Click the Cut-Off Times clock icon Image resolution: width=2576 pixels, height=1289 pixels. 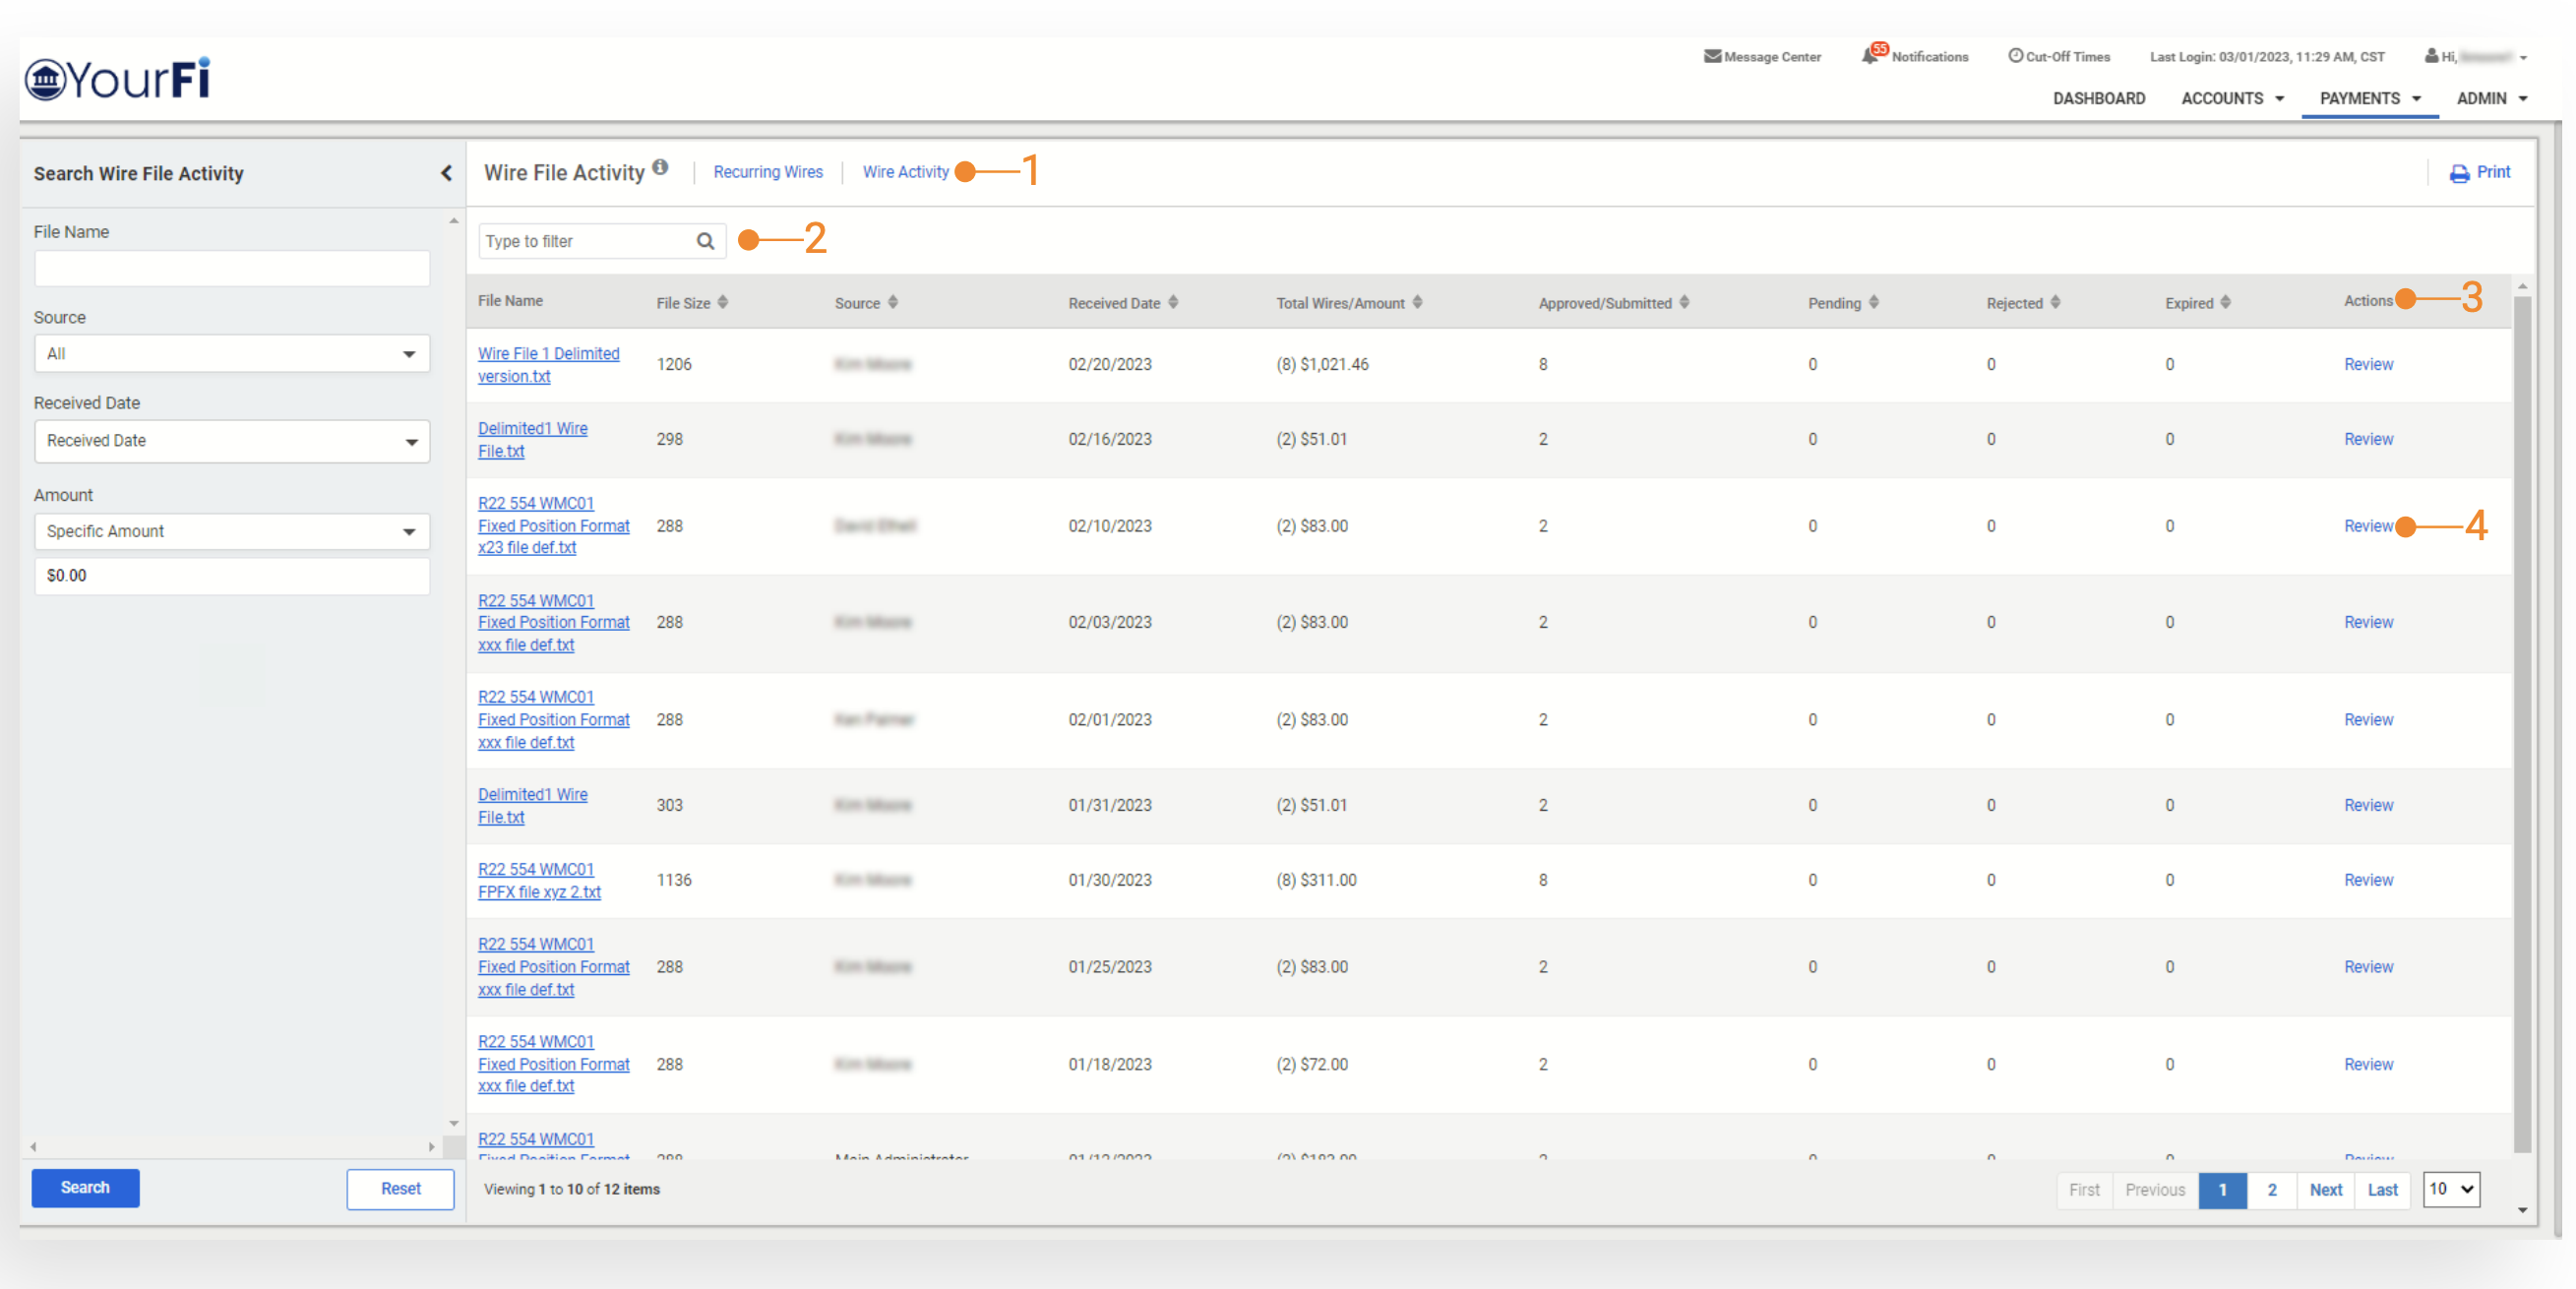pyautogui.click(x=2015, y=56)
